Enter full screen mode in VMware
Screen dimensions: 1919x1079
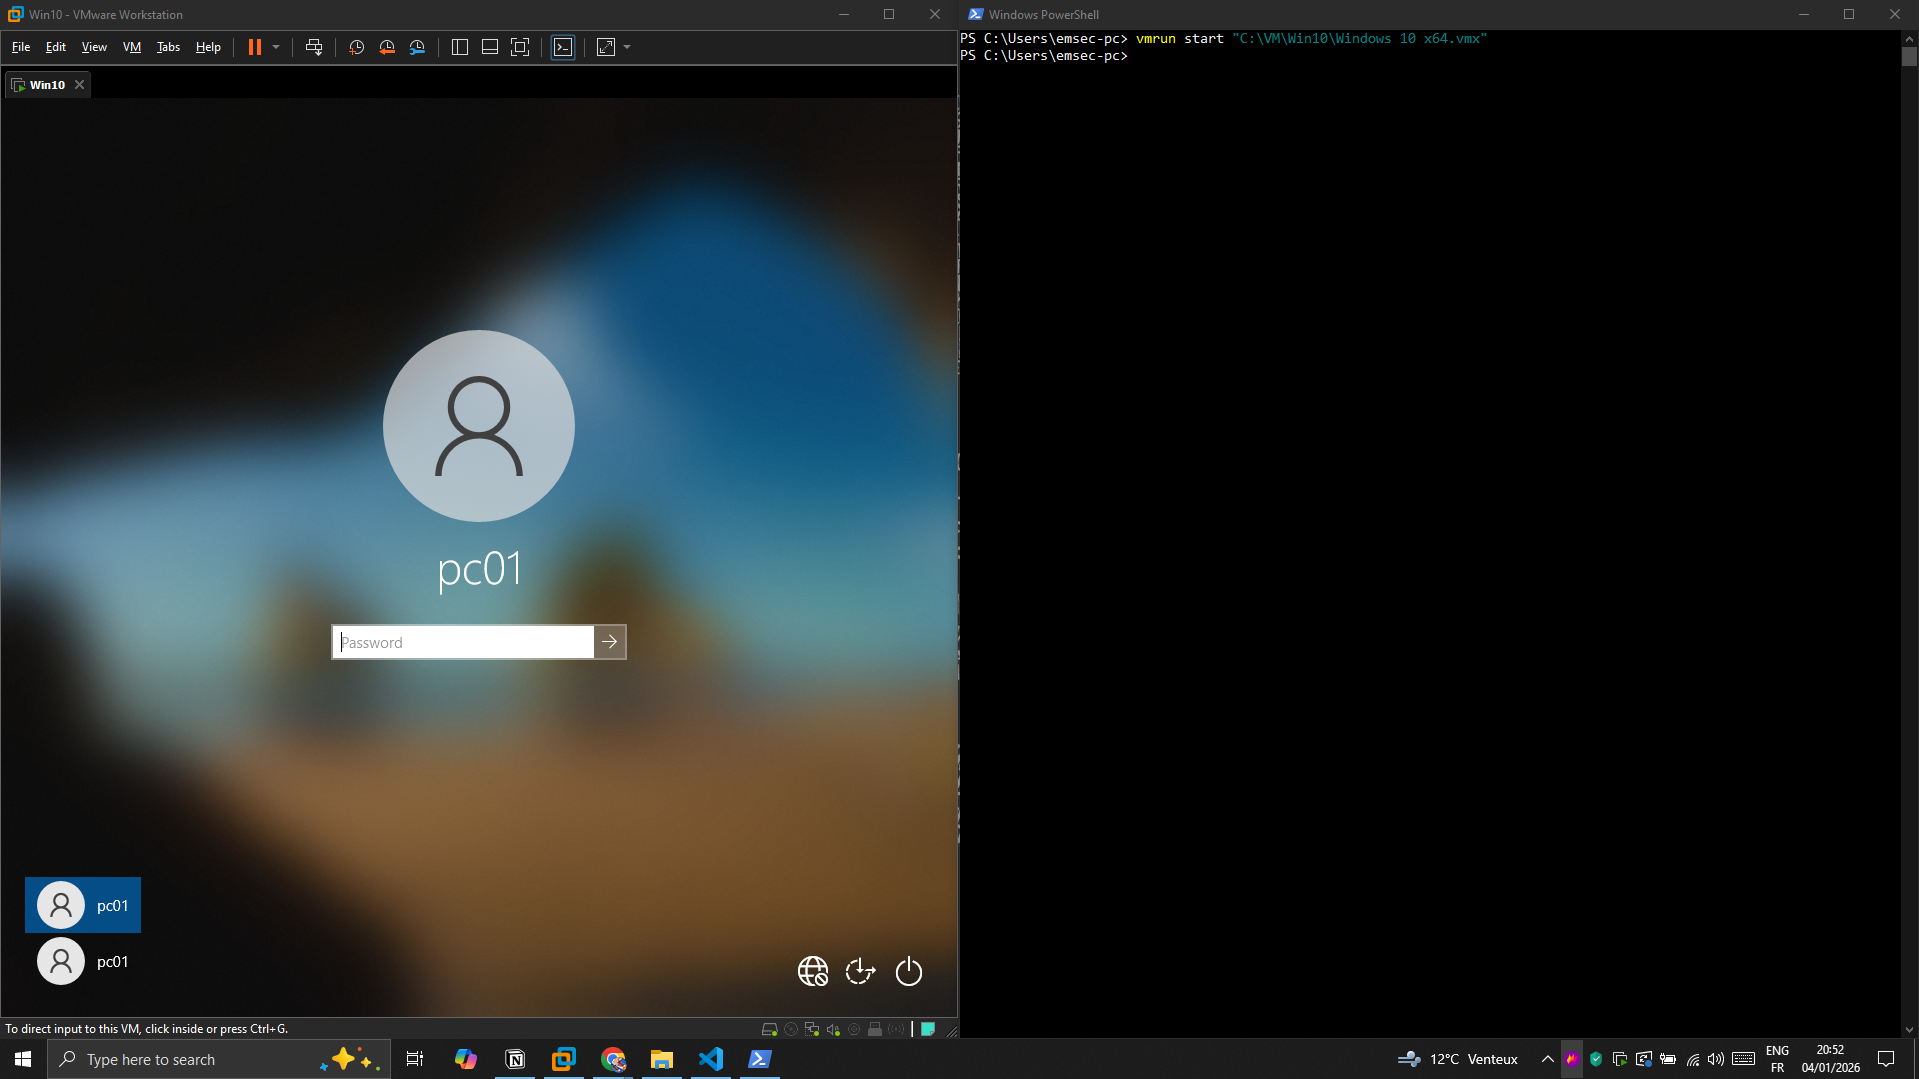point(520,47)
